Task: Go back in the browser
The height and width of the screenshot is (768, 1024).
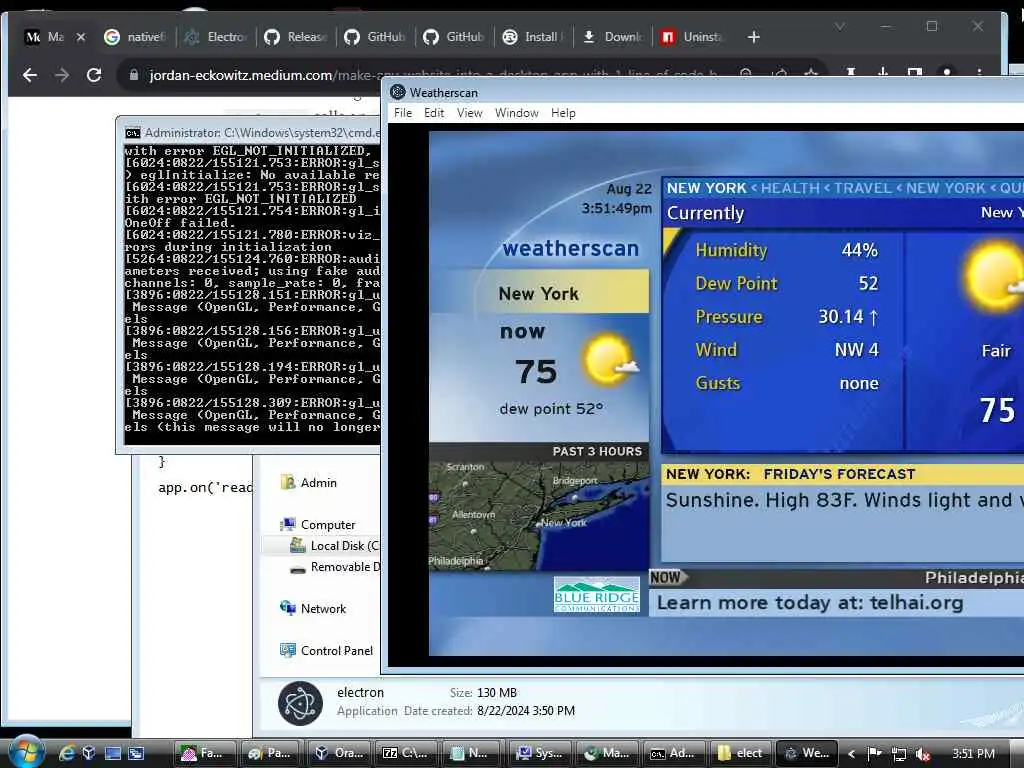Action: click(x=30, y=75)
